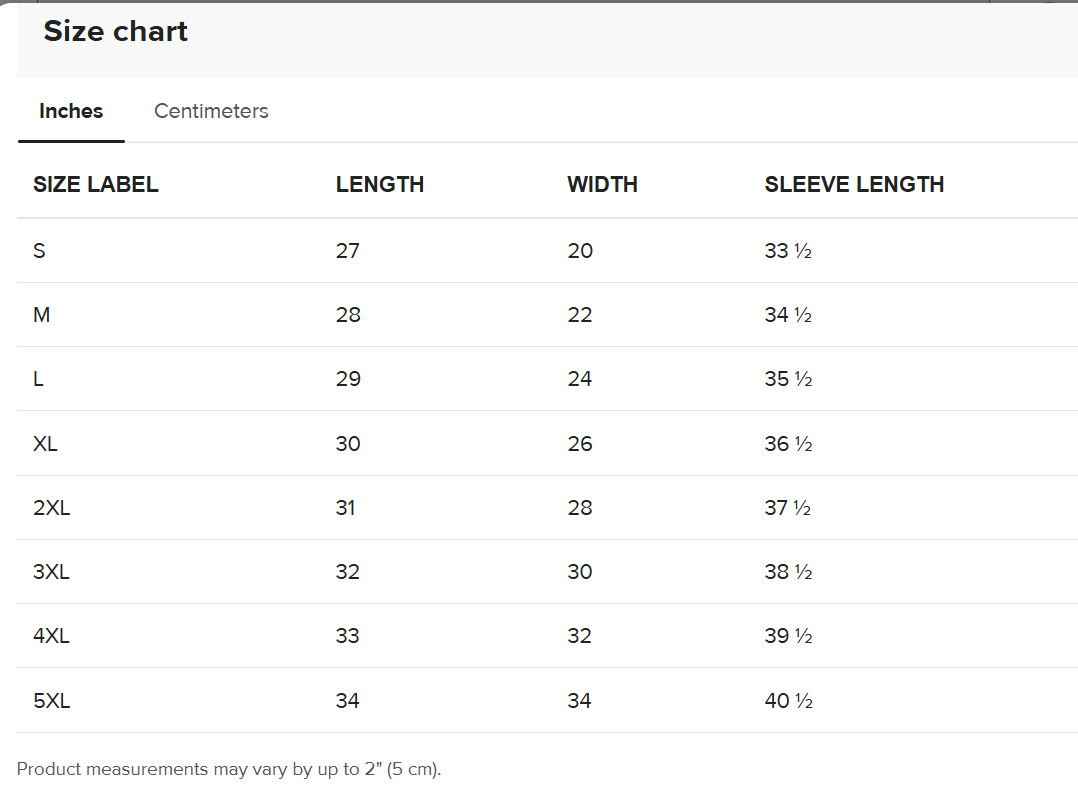The width and height of the screenshot is (1078, 799).
Task: Select the Inches tab
Action: tap(71, 111)
